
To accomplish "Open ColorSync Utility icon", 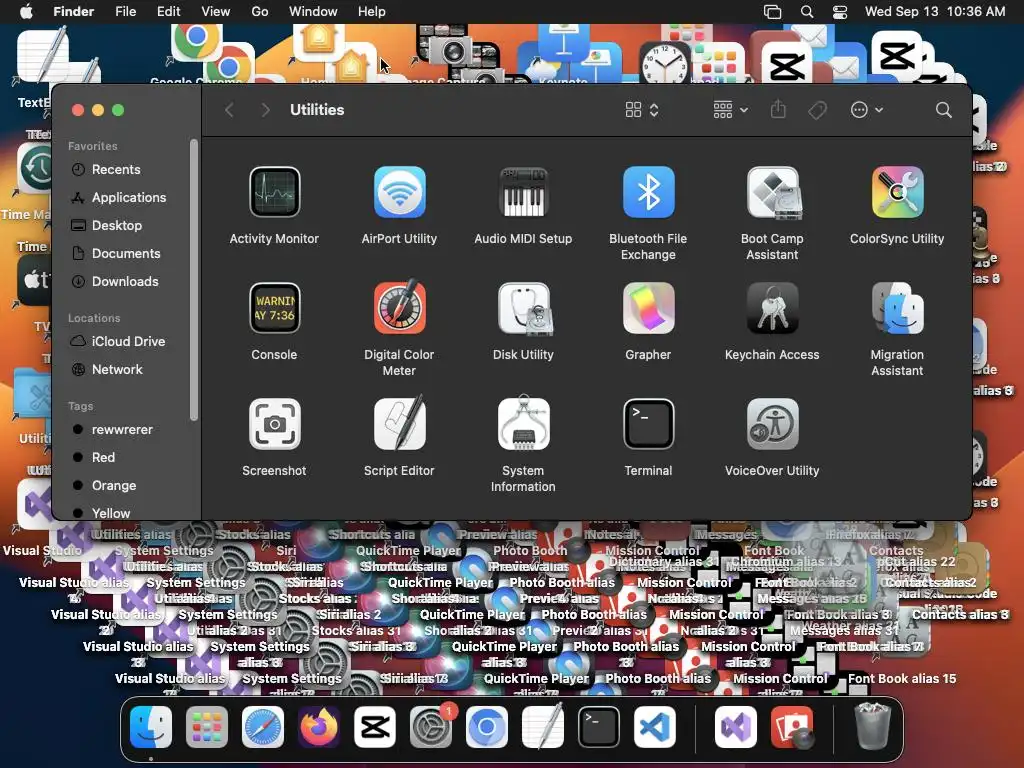I will point(897,192).
